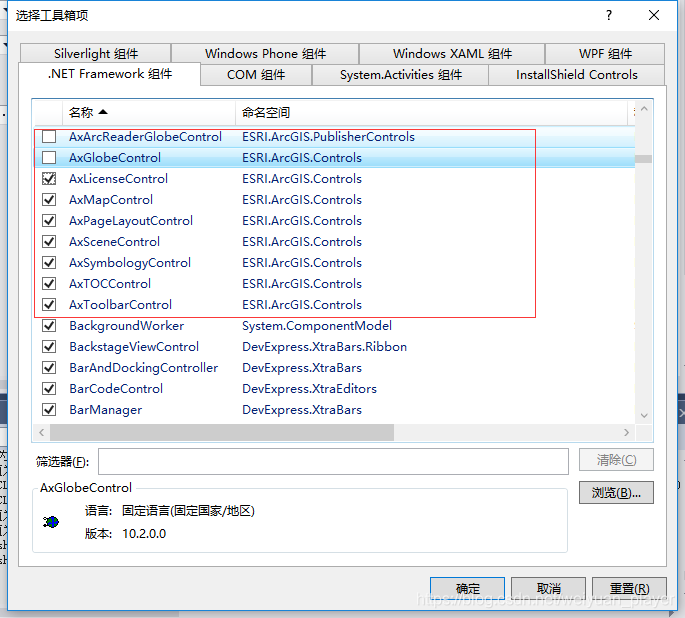Select the AxToolbarControl row name

coord(121,304)
